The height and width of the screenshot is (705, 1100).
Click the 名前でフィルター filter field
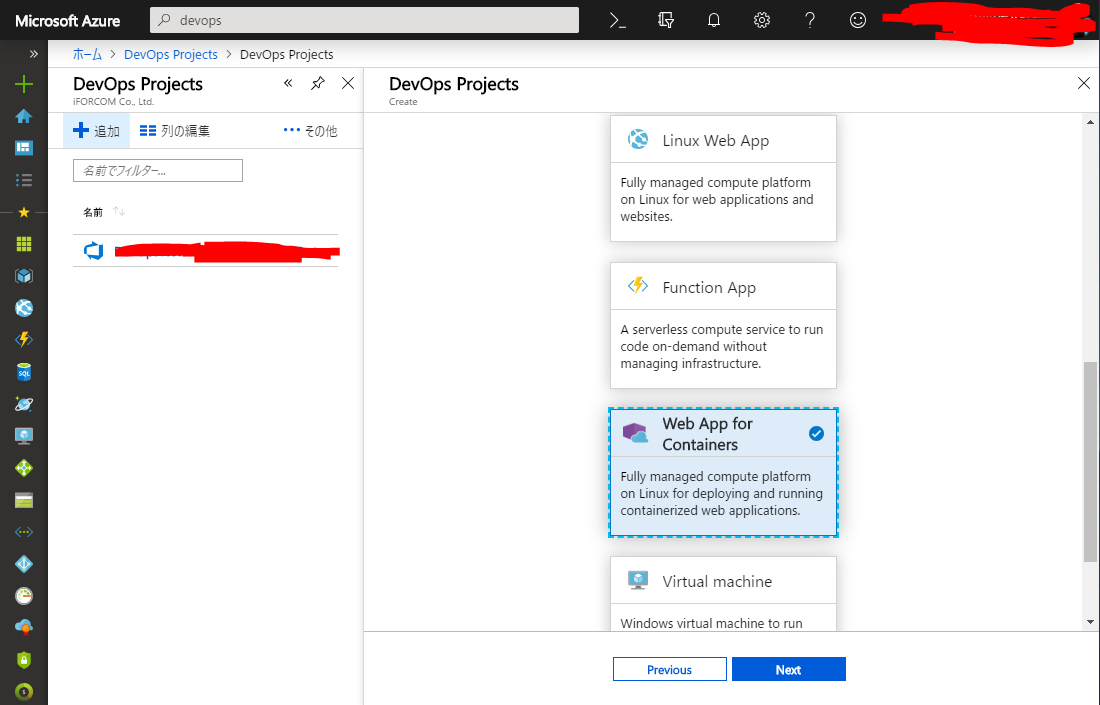(158, 170)
